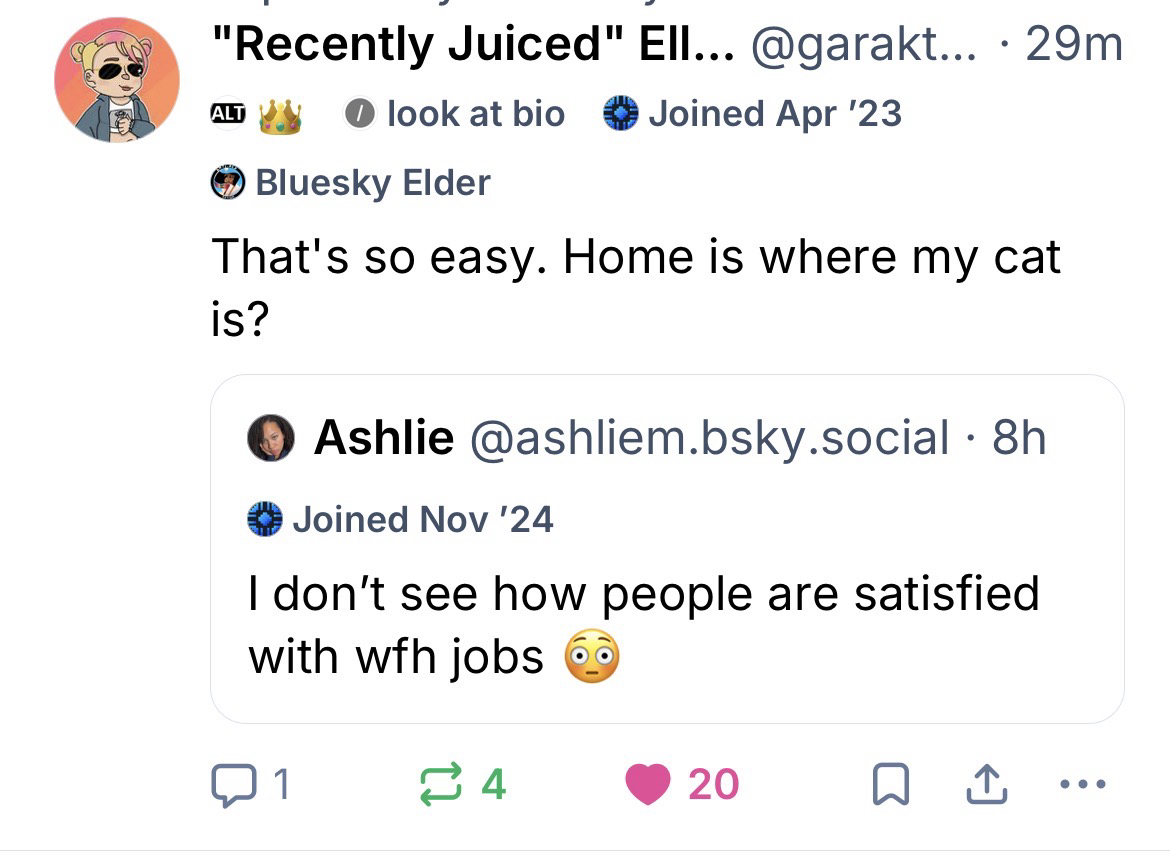Select the "look at bio" label

(455, 114)
